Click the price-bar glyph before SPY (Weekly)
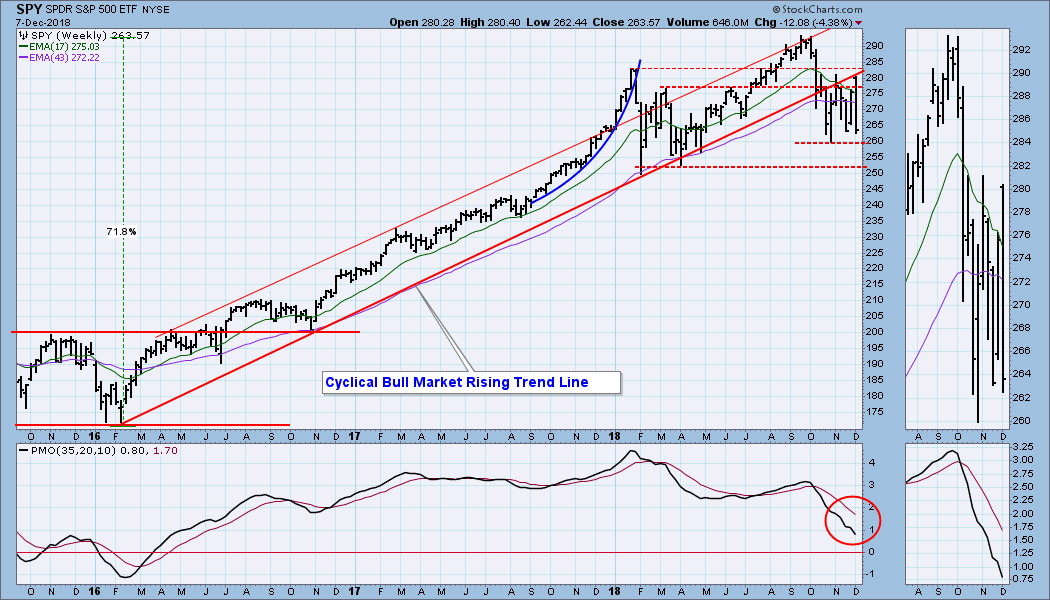The height and width of the screenshot is (600, 1050). coord(23,35)
